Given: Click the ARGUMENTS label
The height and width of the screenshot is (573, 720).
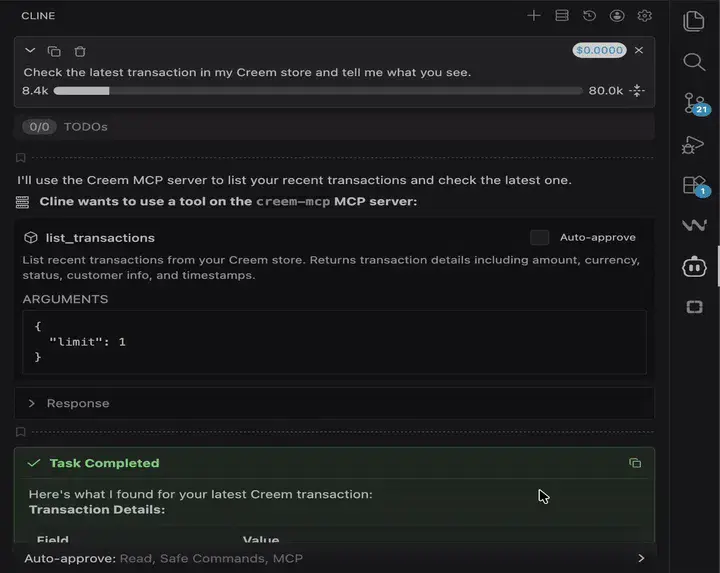Looking at the screenshot, I should pos(65,299).
